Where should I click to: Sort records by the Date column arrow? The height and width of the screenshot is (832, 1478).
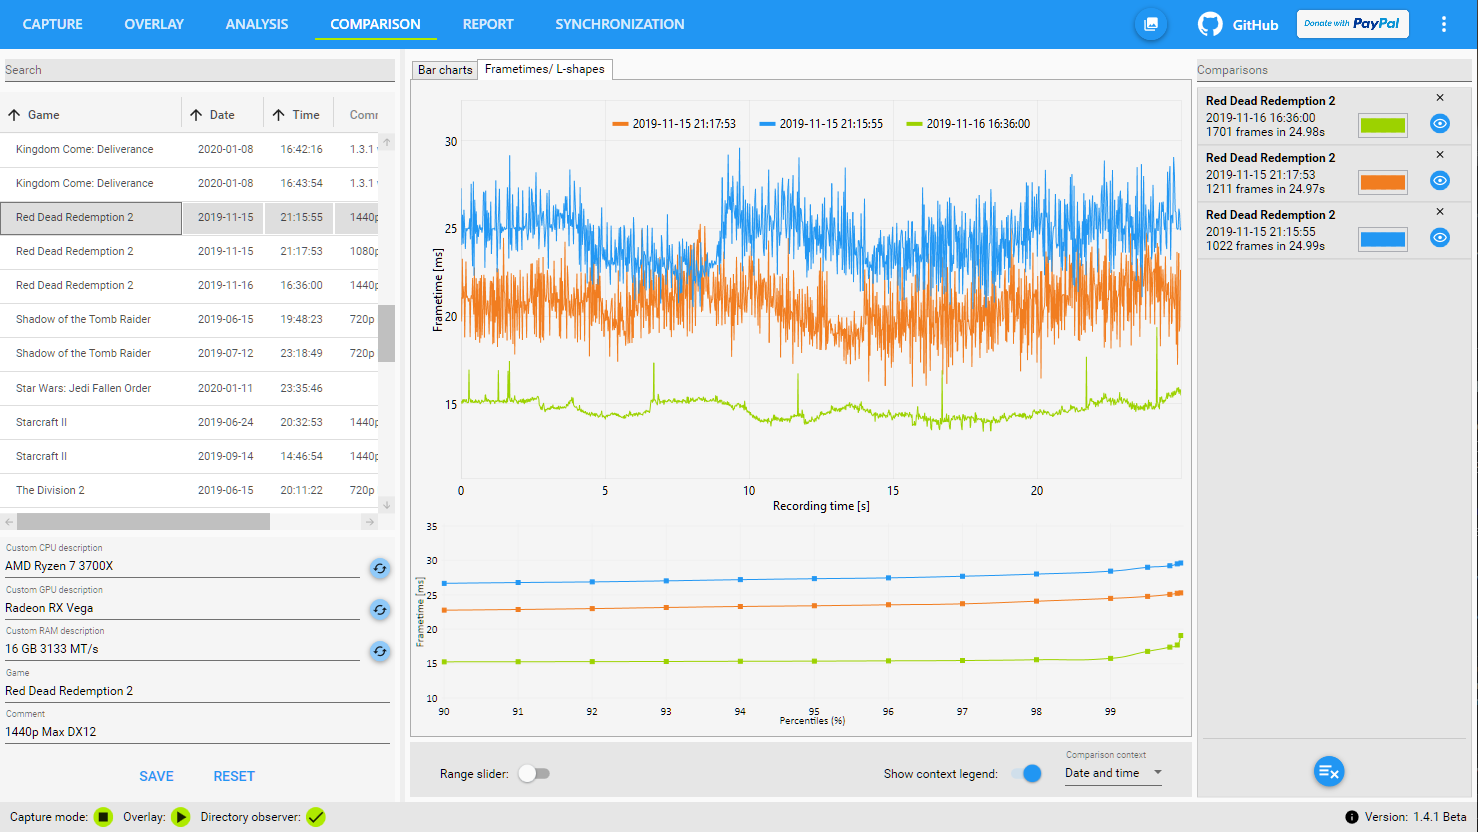tap(196, 115)
